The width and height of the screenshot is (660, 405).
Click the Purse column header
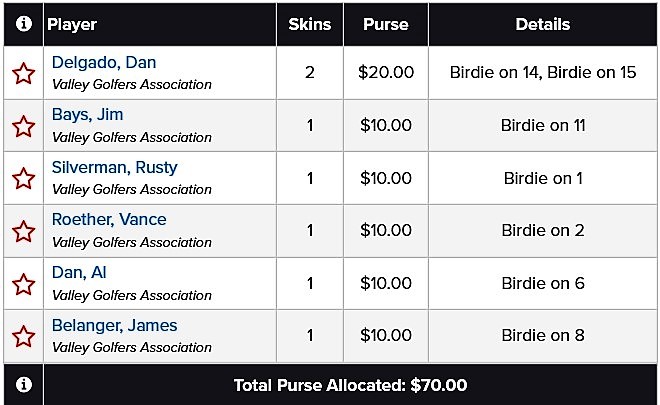tap(386, 24)
